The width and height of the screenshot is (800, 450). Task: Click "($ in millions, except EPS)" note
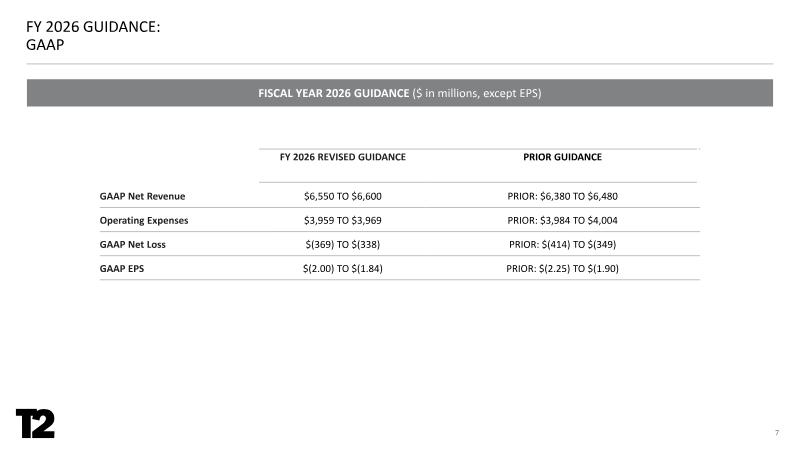pyautogui.click(x=476, y=93)
